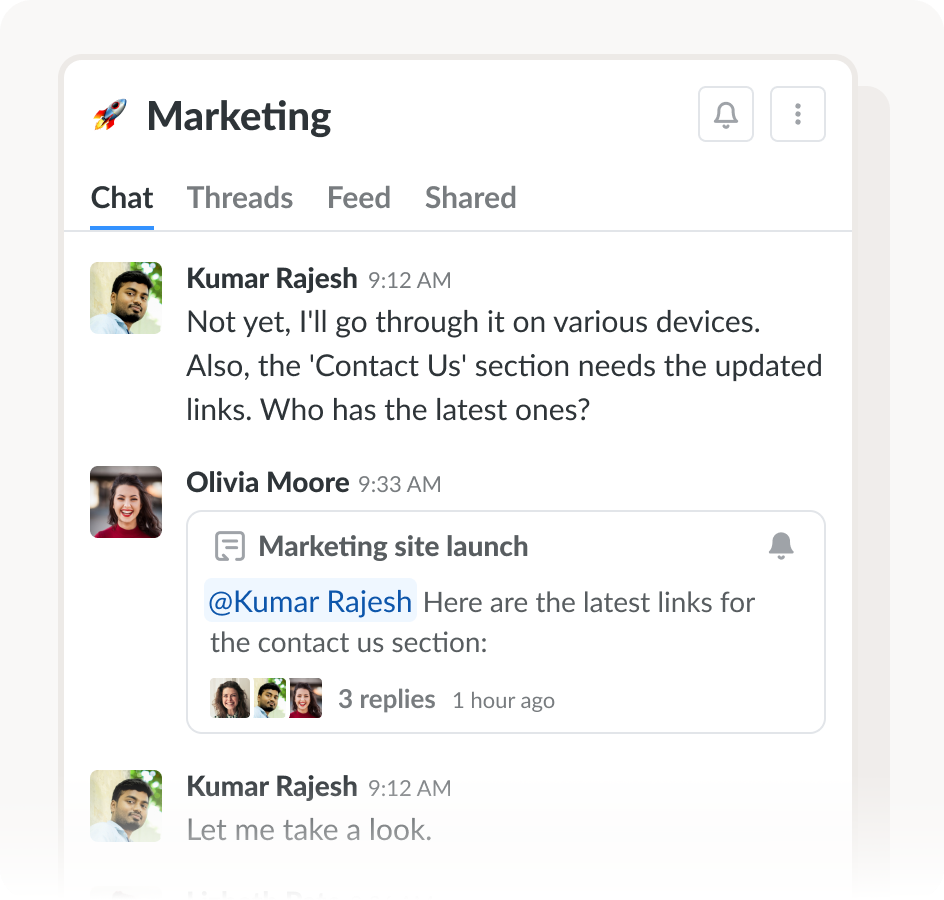The width and height of the screenshot is (944, 900).
Task: Click first replier avatar in the thread
Action: pyautogui.click(x=230, y=698)
